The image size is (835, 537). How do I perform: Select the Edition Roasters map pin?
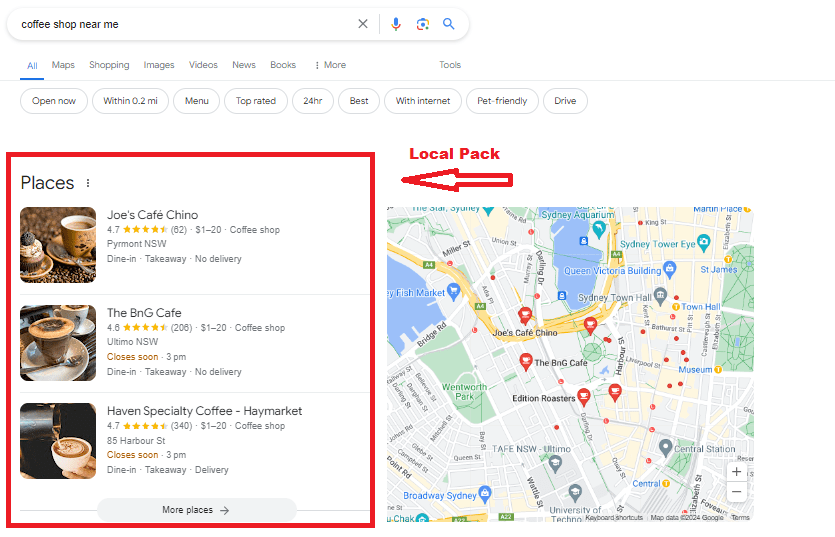pyautogui.click(x=584, y=397)
